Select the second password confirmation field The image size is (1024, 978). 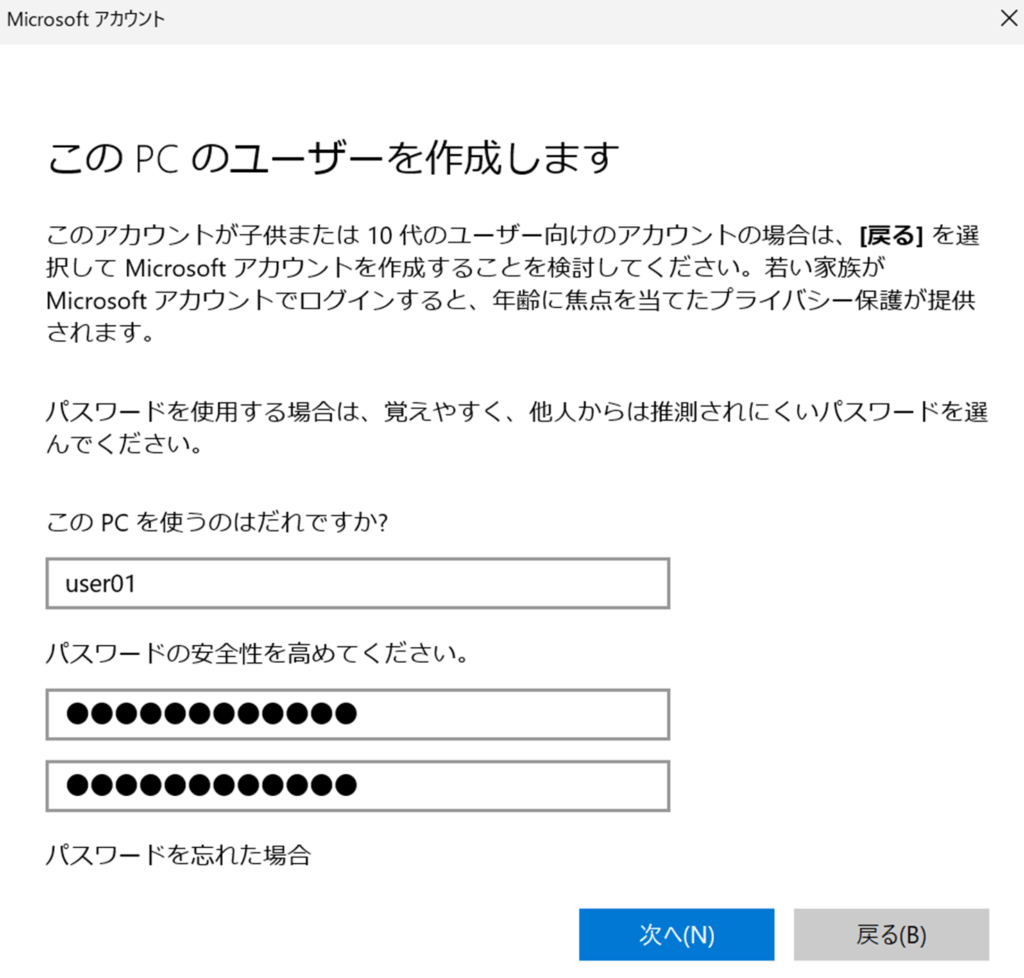click(x=357, y=785)
